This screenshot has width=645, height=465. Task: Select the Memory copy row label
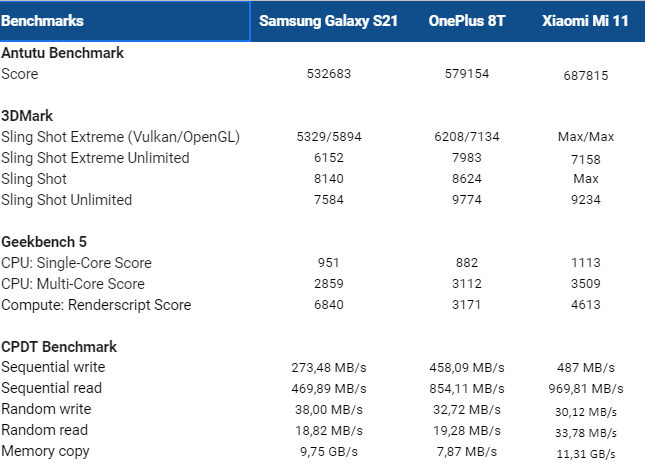(x=46, y=451)
